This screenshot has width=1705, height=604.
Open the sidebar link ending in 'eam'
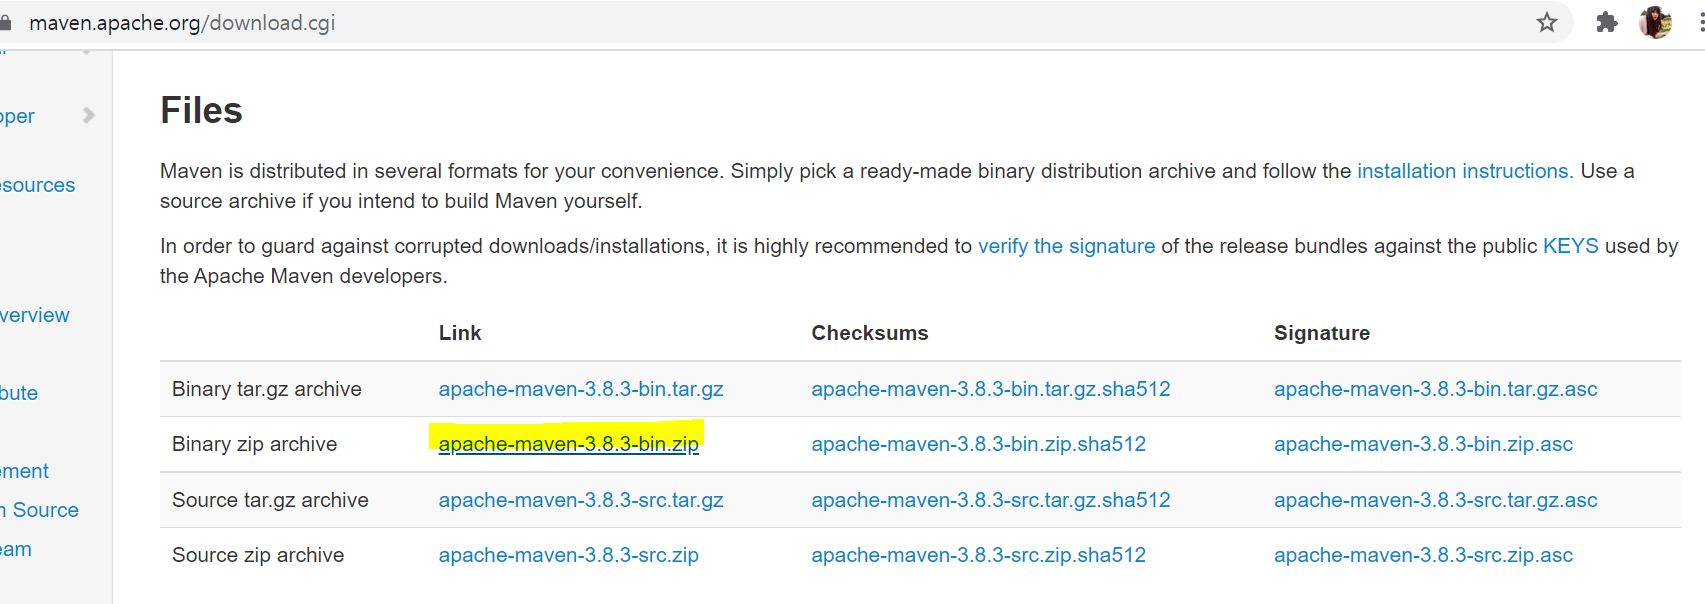[16, 549]
